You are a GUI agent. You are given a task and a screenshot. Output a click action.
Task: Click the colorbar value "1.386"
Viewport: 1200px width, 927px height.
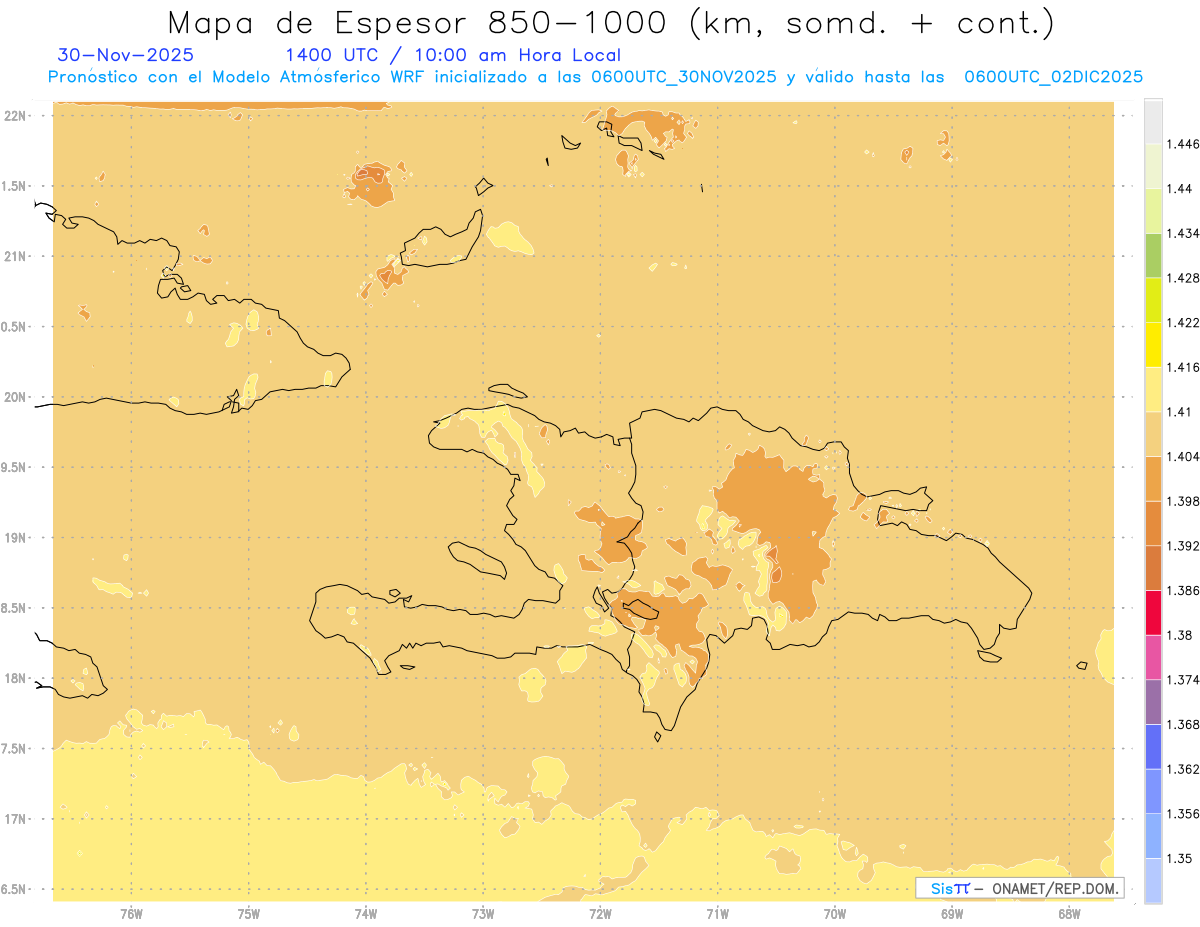[x=1183, y=591]
